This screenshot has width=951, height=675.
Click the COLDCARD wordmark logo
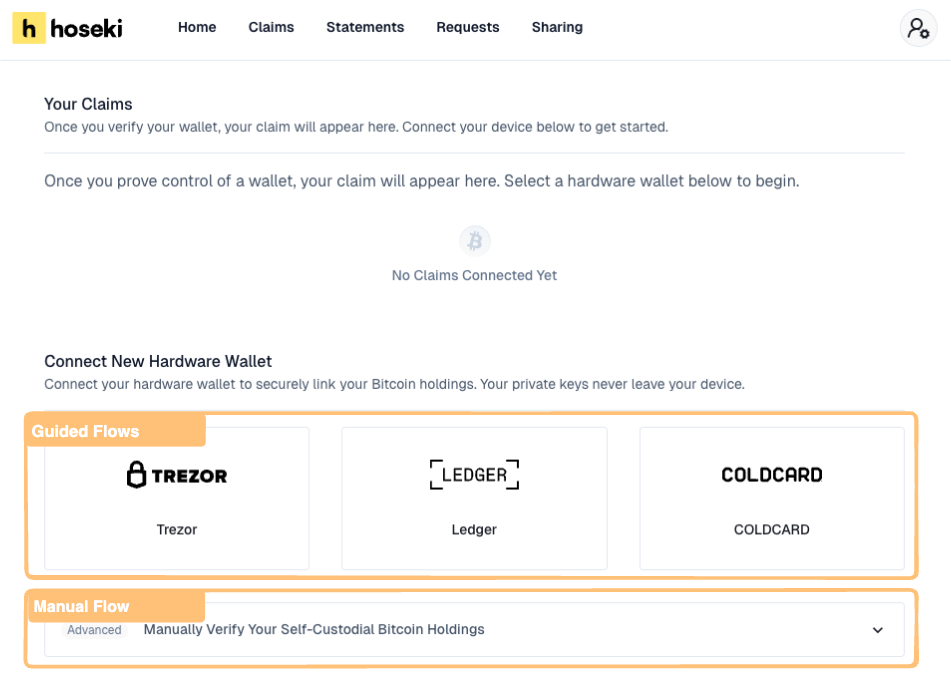pyautogui.click(x=771, y=475)
